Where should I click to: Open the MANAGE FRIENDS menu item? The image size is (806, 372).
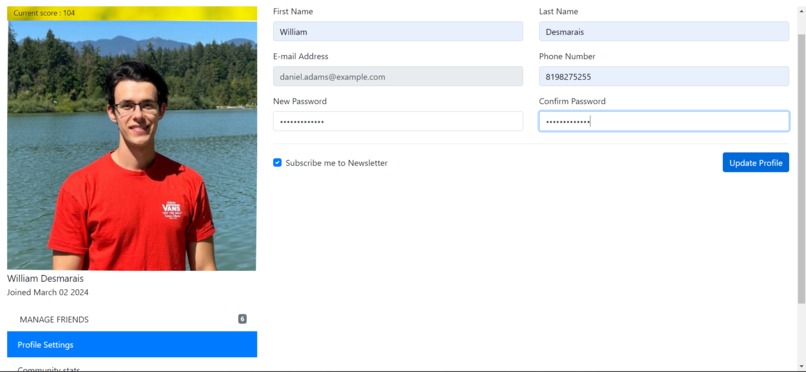(132, 319)
